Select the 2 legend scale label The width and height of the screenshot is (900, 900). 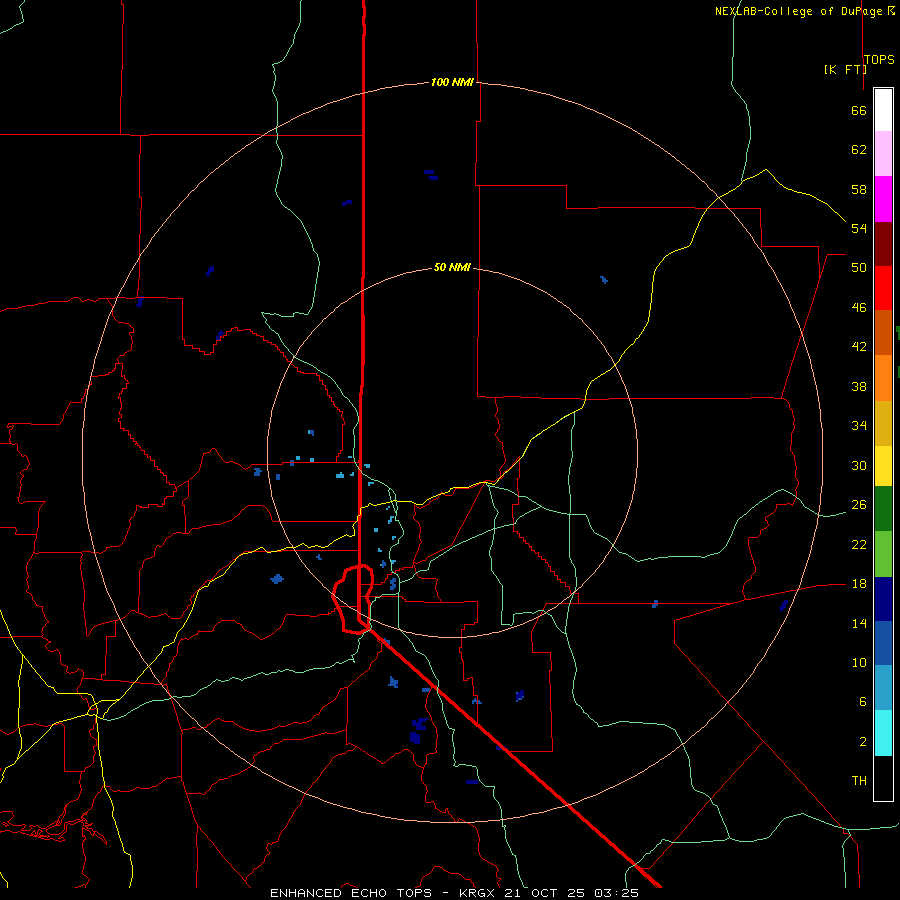pos(863,742)
